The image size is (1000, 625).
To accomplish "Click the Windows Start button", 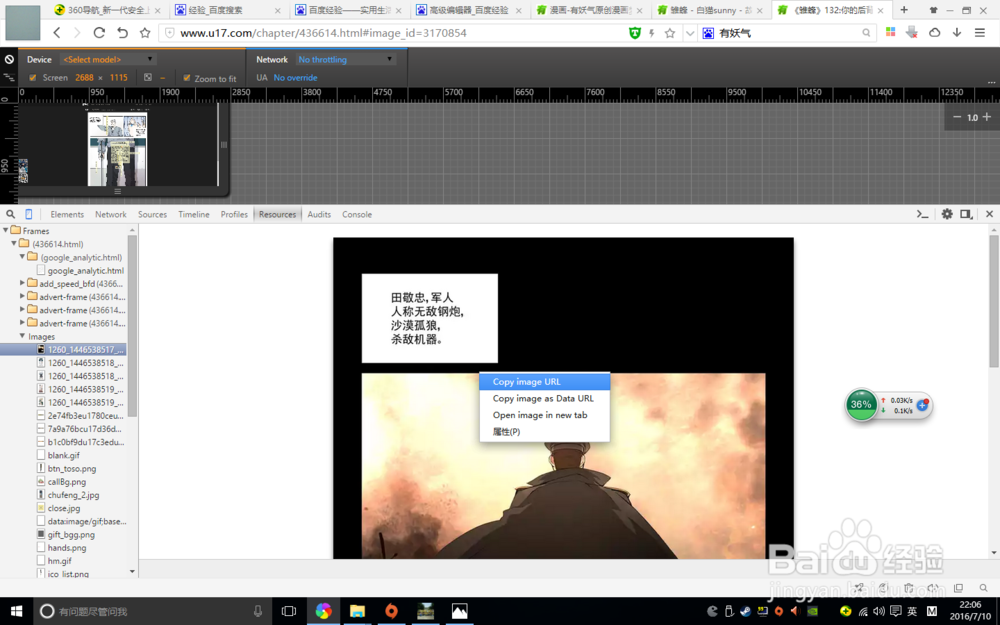I will [17, 611].
